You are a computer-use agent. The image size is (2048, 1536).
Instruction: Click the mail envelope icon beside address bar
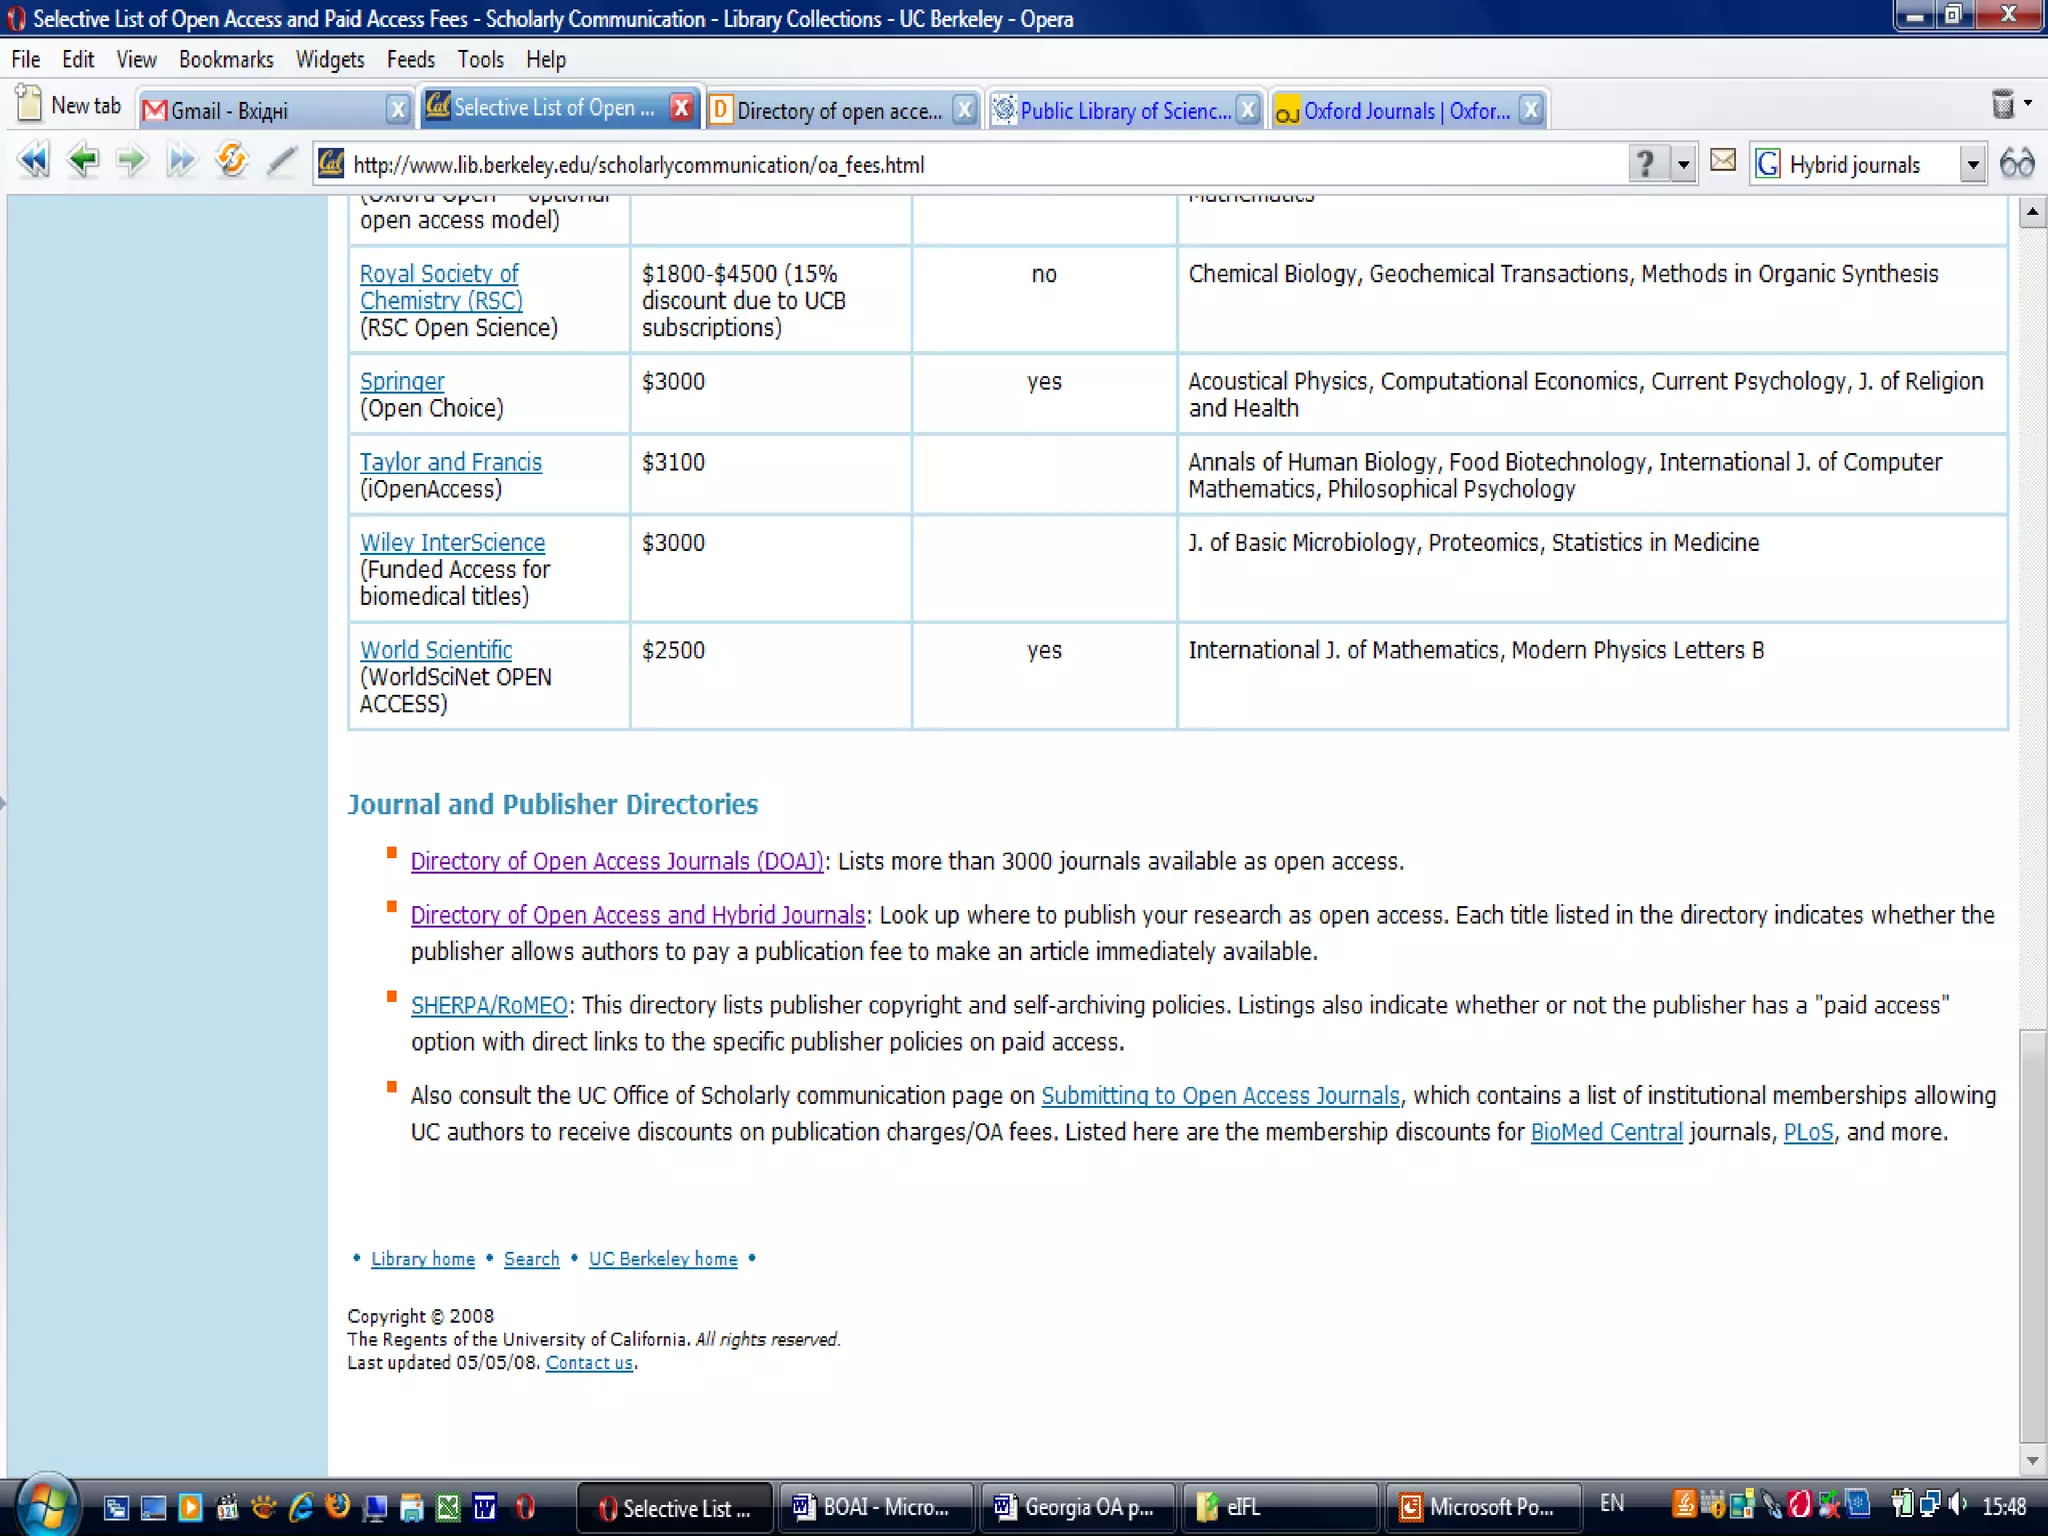pos(1723,161)
